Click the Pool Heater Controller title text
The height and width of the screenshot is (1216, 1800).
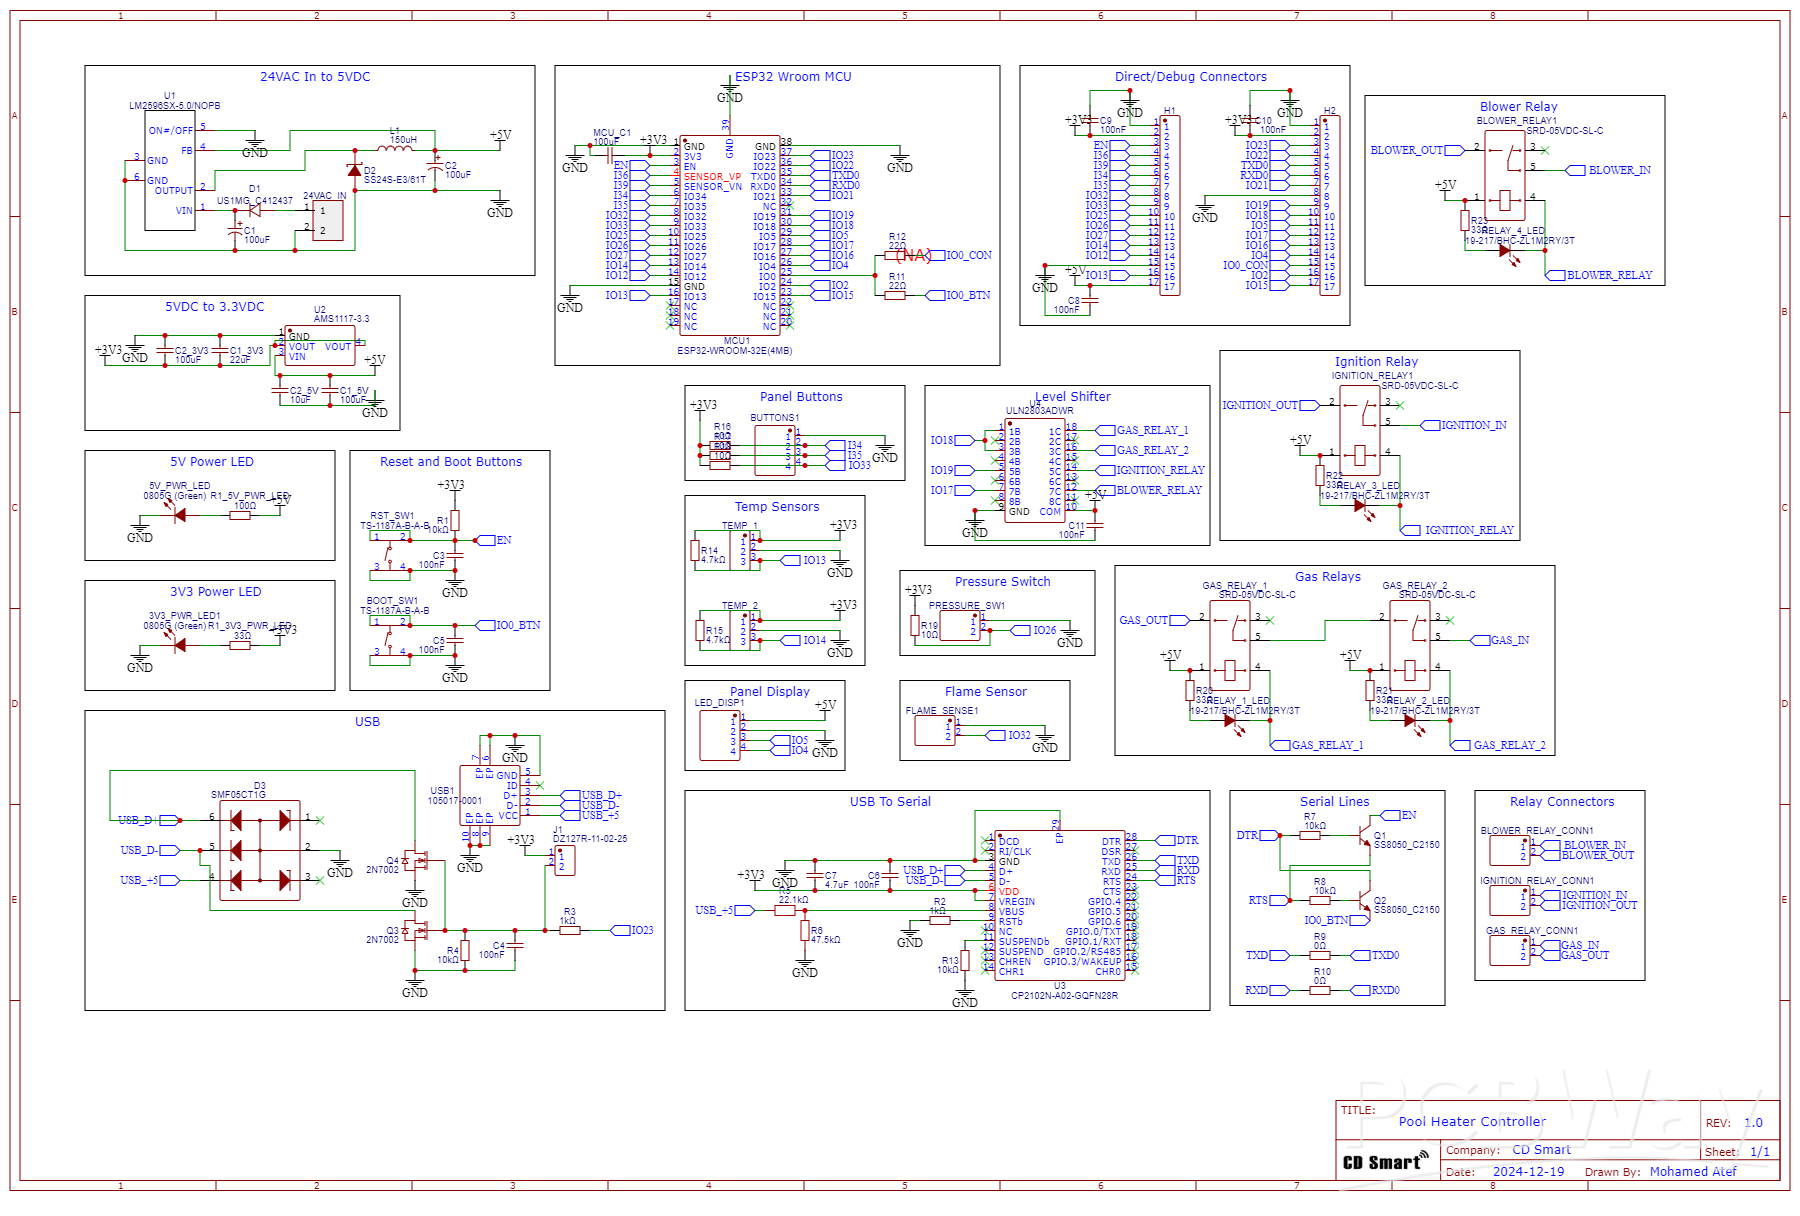1471,1121
